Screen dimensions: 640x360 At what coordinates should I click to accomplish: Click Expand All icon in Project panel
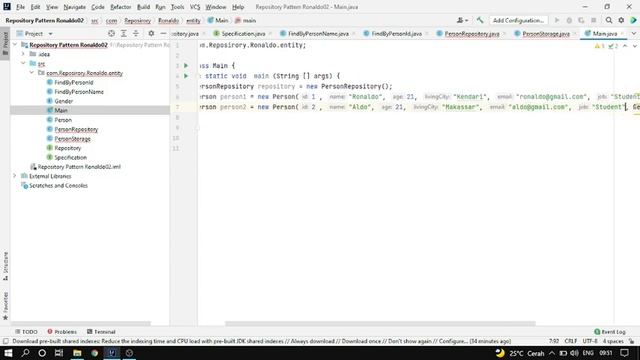124,33
